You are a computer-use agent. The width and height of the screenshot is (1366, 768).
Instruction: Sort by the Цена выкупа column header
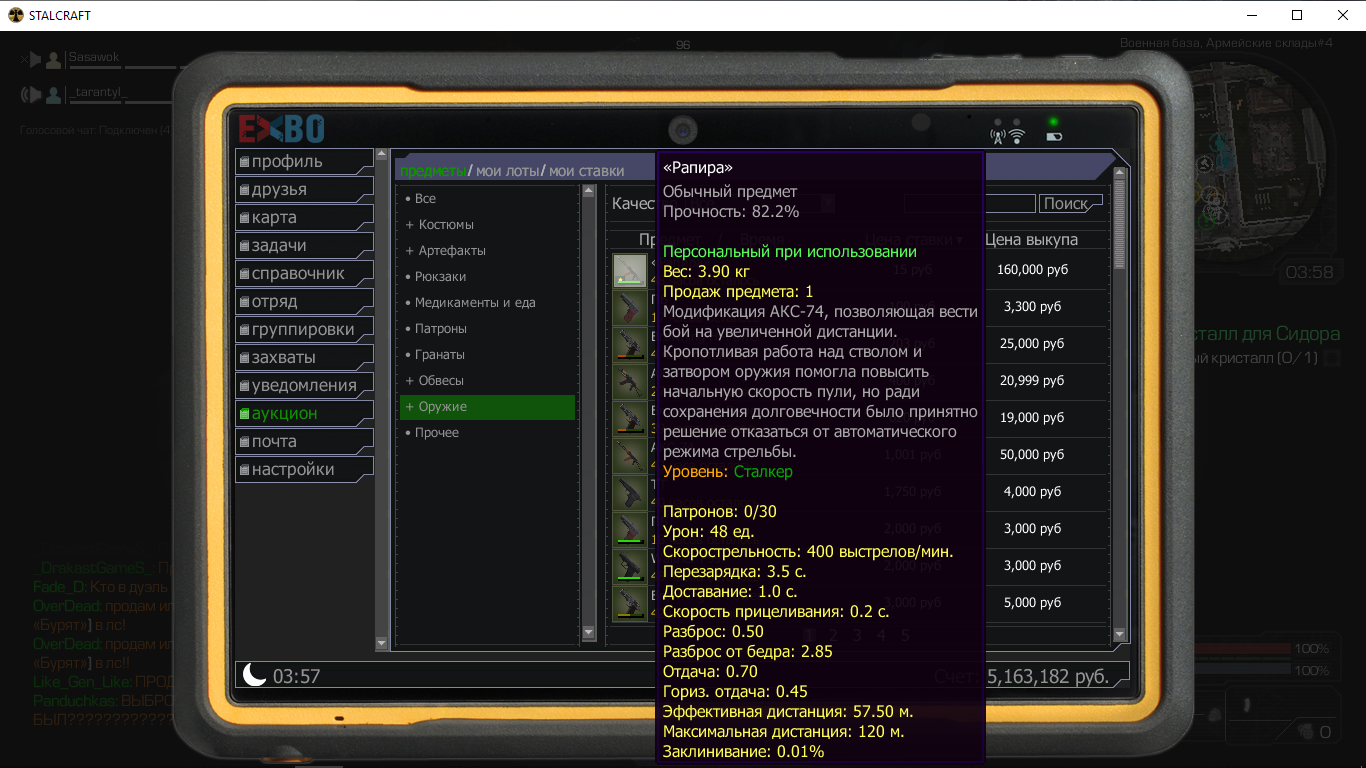point(1031,239)
